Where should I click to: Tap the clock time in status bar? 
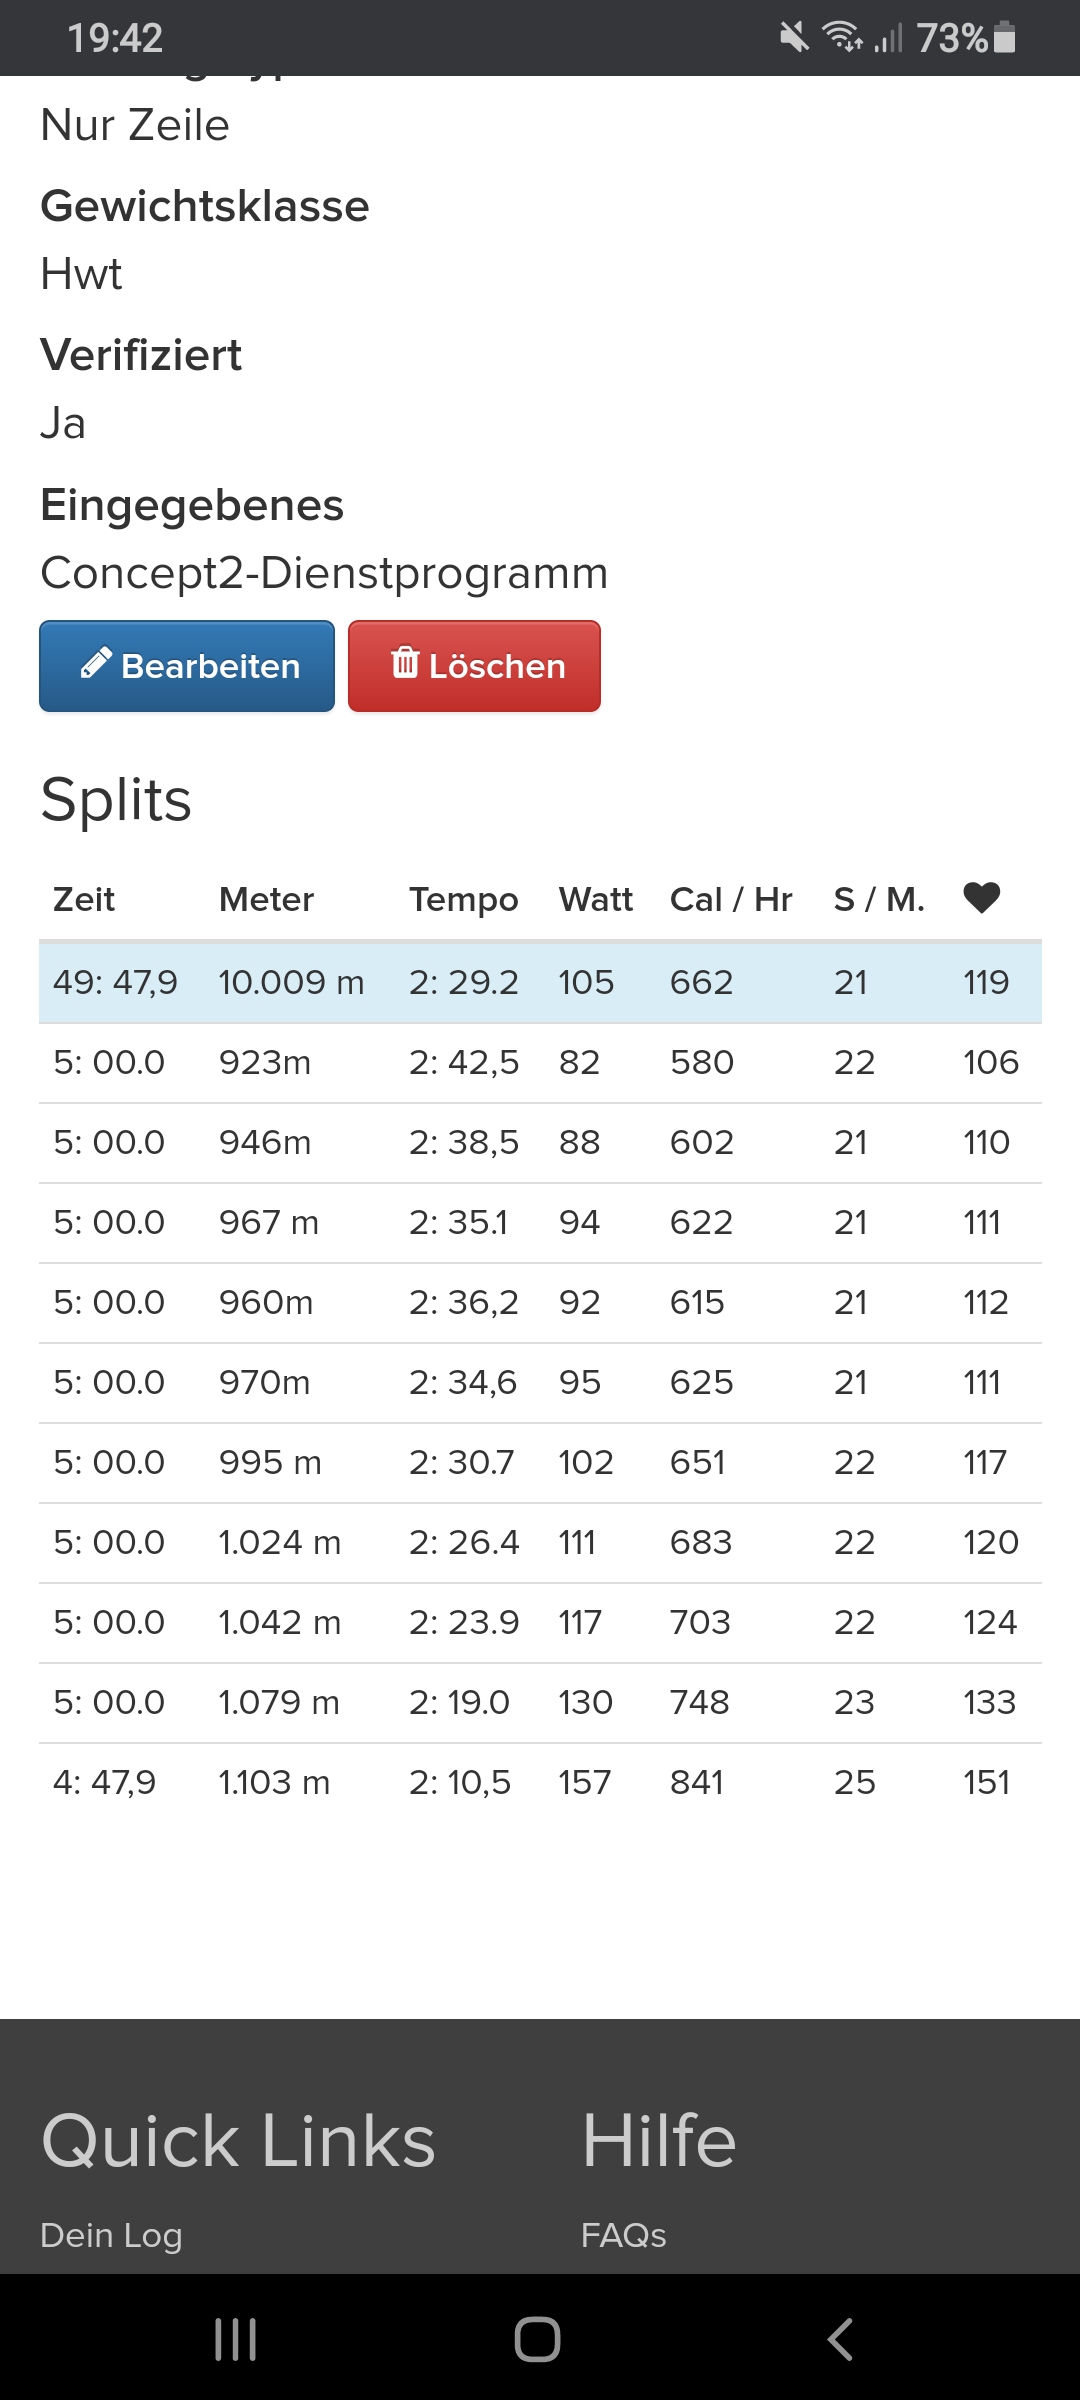[115, 38]
